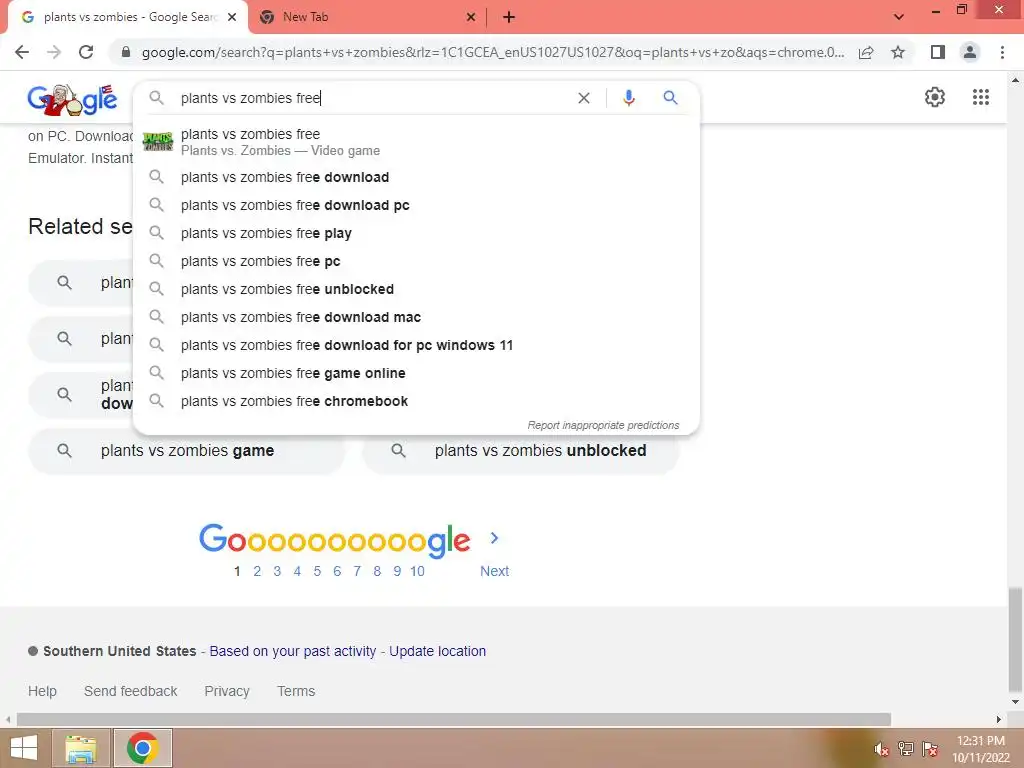Go to results page 7

pyautogui.click(x=357, y=571)
